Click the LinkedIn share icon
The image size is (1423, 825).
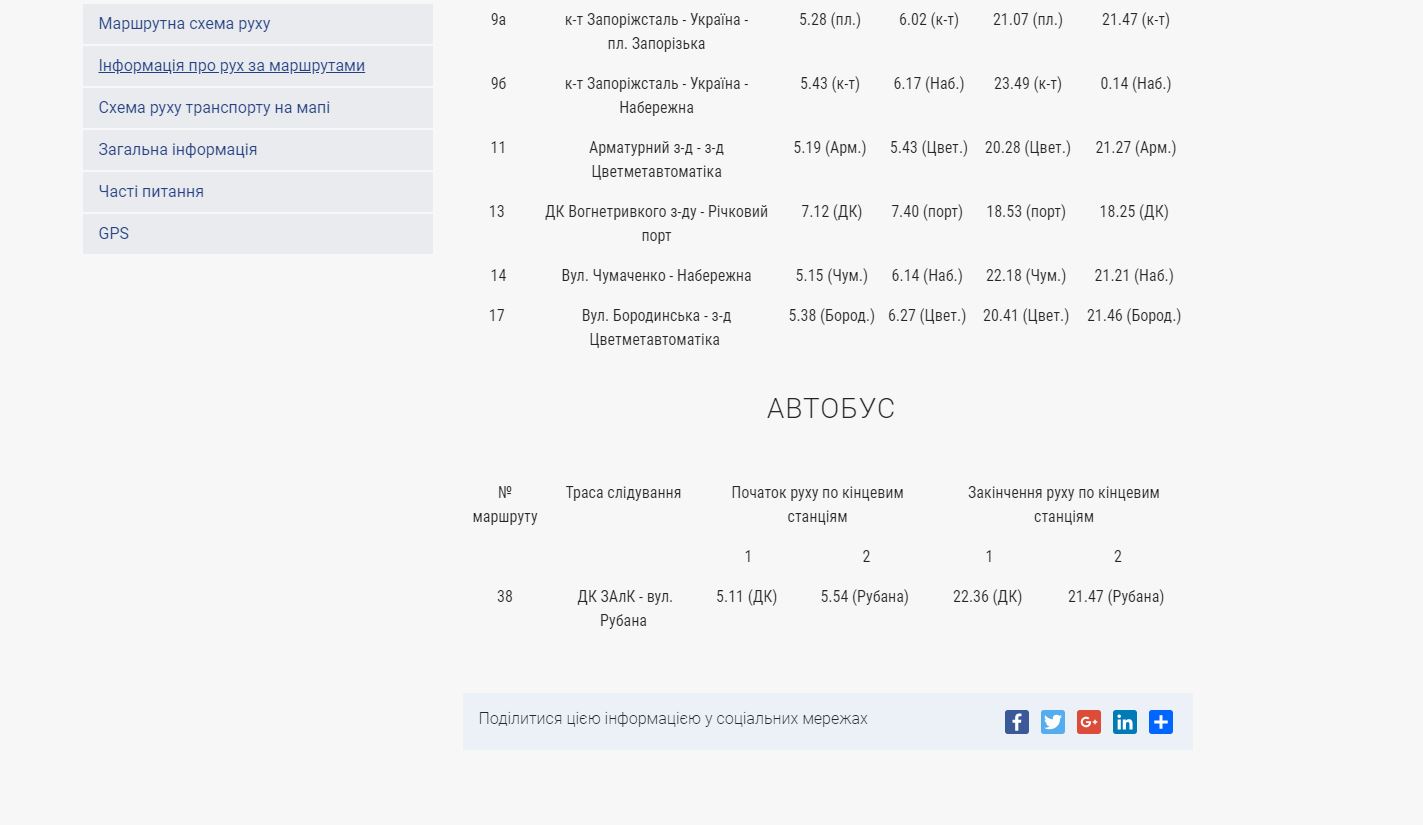[1124, 722]
